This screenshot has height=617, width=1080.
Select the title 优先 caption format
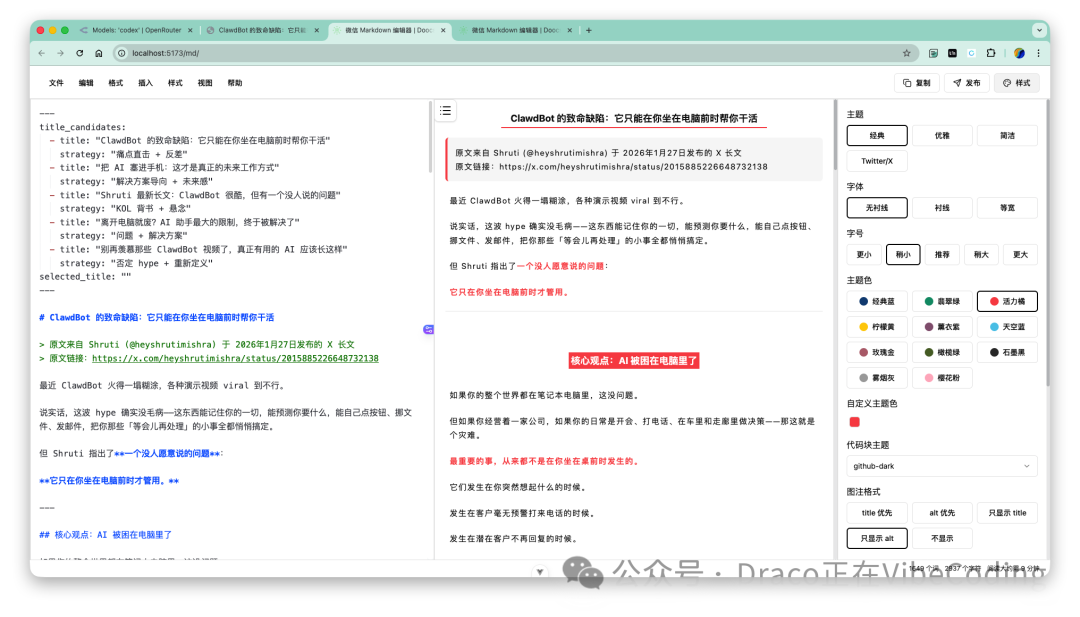(x=876, y=512)
